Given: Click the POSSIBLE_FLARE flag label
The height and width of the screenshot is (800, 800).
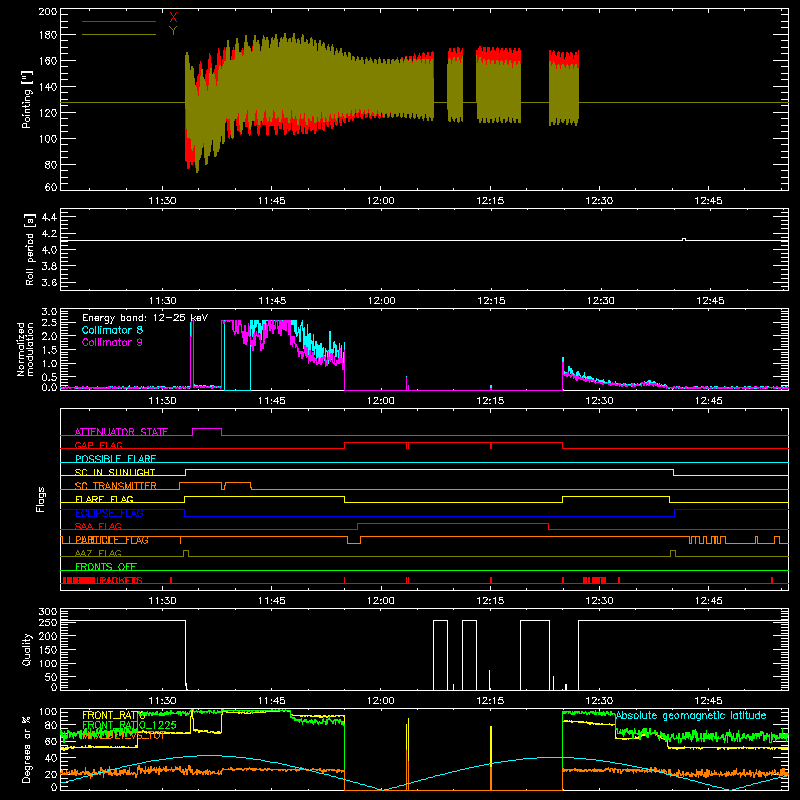Looking at the screenshot, I should click(115, 459).
